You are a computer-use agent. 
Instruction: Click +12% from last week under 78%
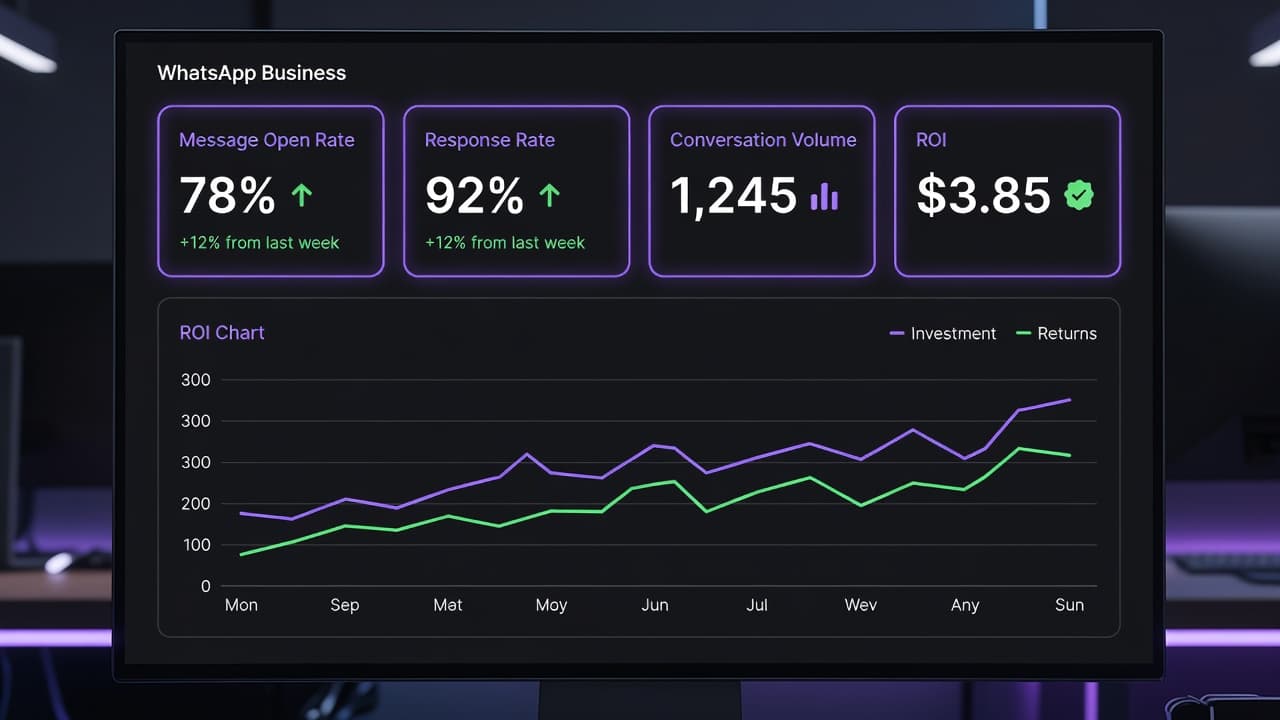tap(259, 243)
